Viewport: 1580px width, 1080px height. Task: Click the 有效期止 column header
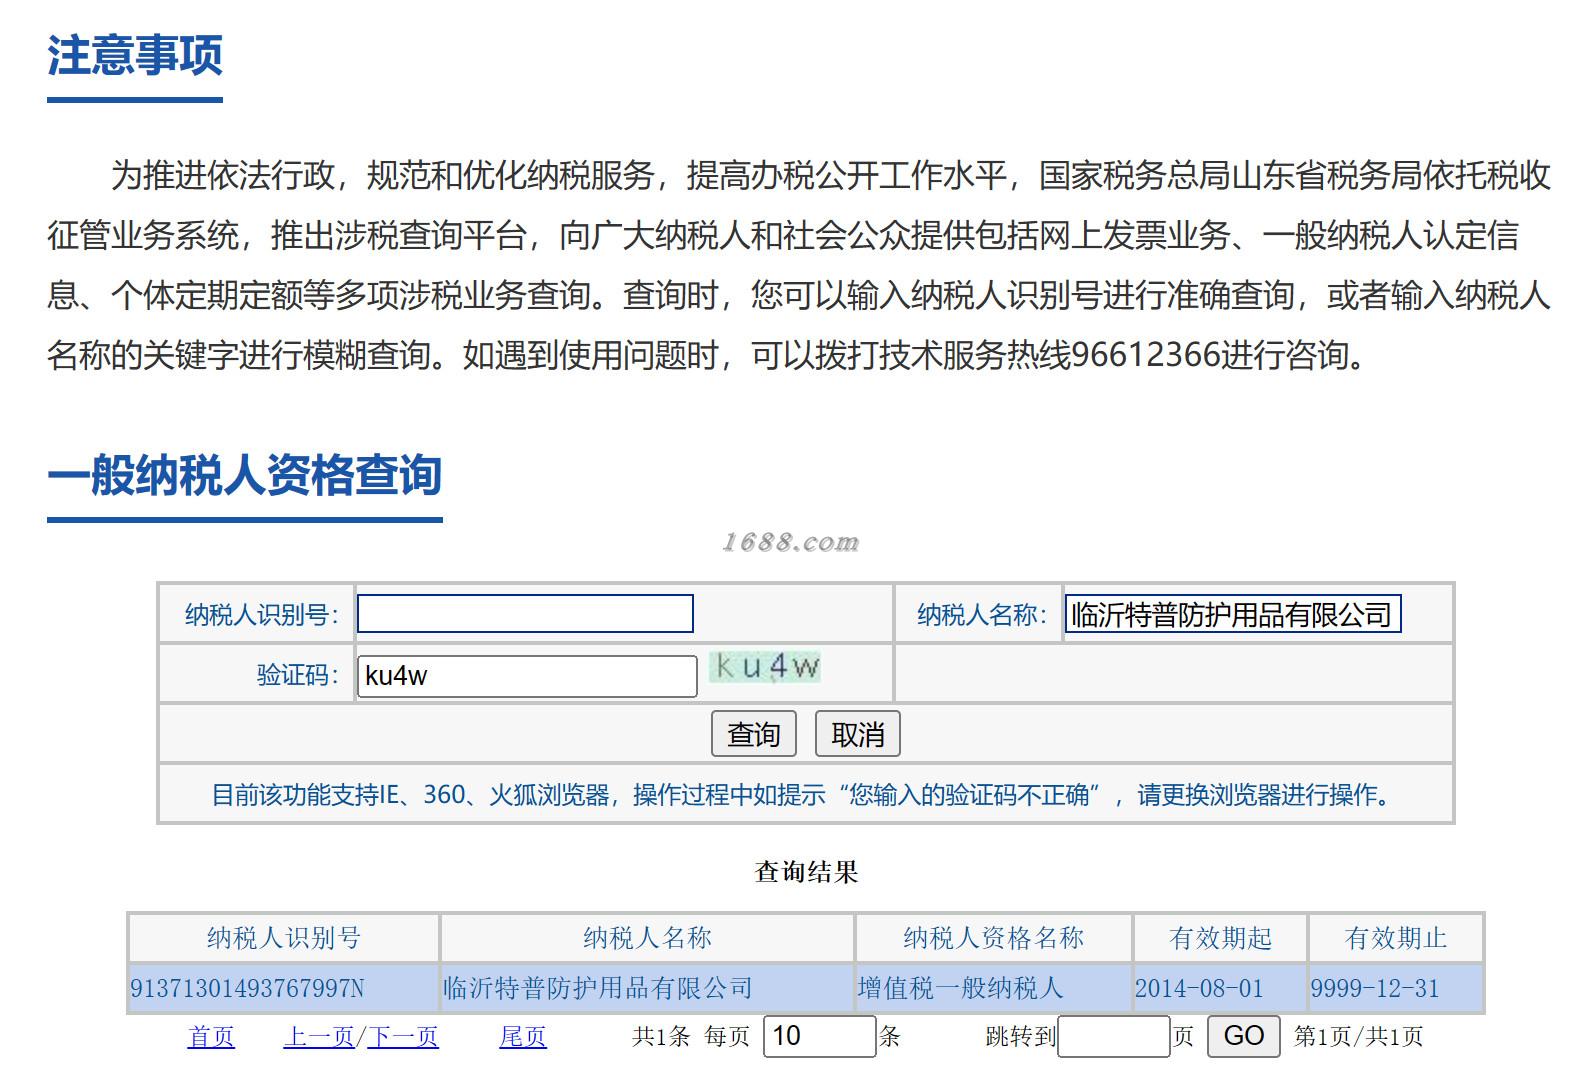click(1396, 938)
